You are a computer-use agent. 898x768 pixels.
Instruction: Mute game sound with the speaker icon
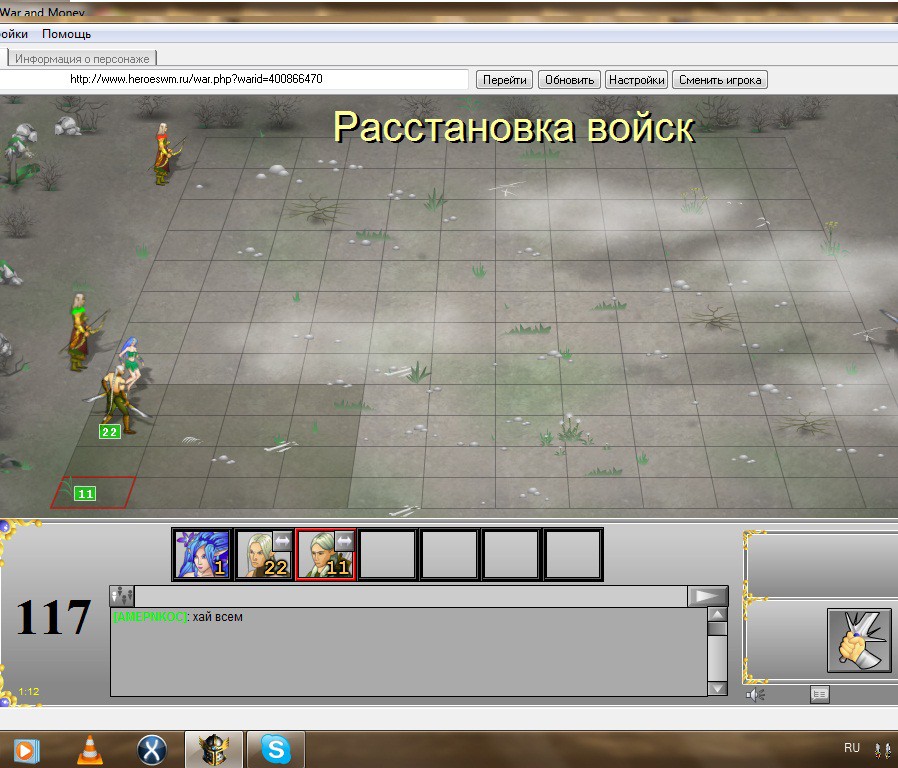(x=755, y=695)
